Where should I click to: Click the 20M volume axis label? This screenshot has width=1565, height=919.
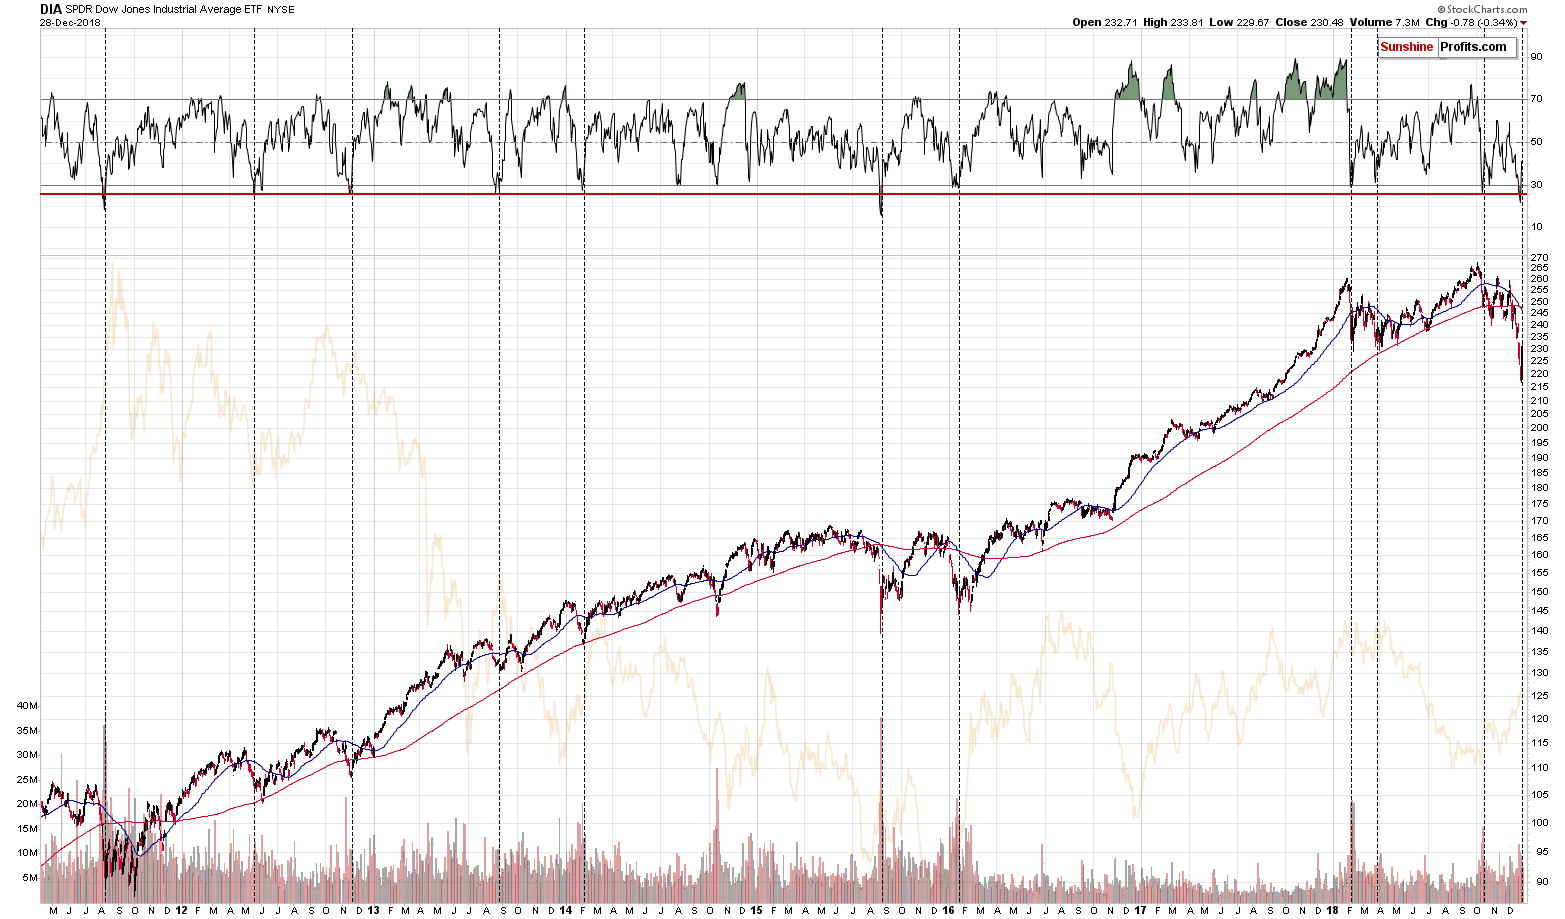(x=28, y=804)
